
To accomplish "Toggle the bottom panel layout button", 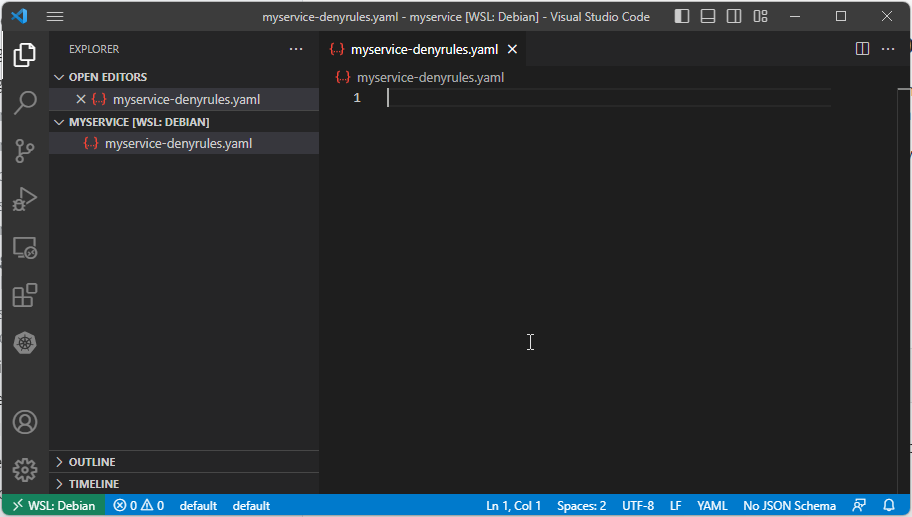I will [708, 17].
